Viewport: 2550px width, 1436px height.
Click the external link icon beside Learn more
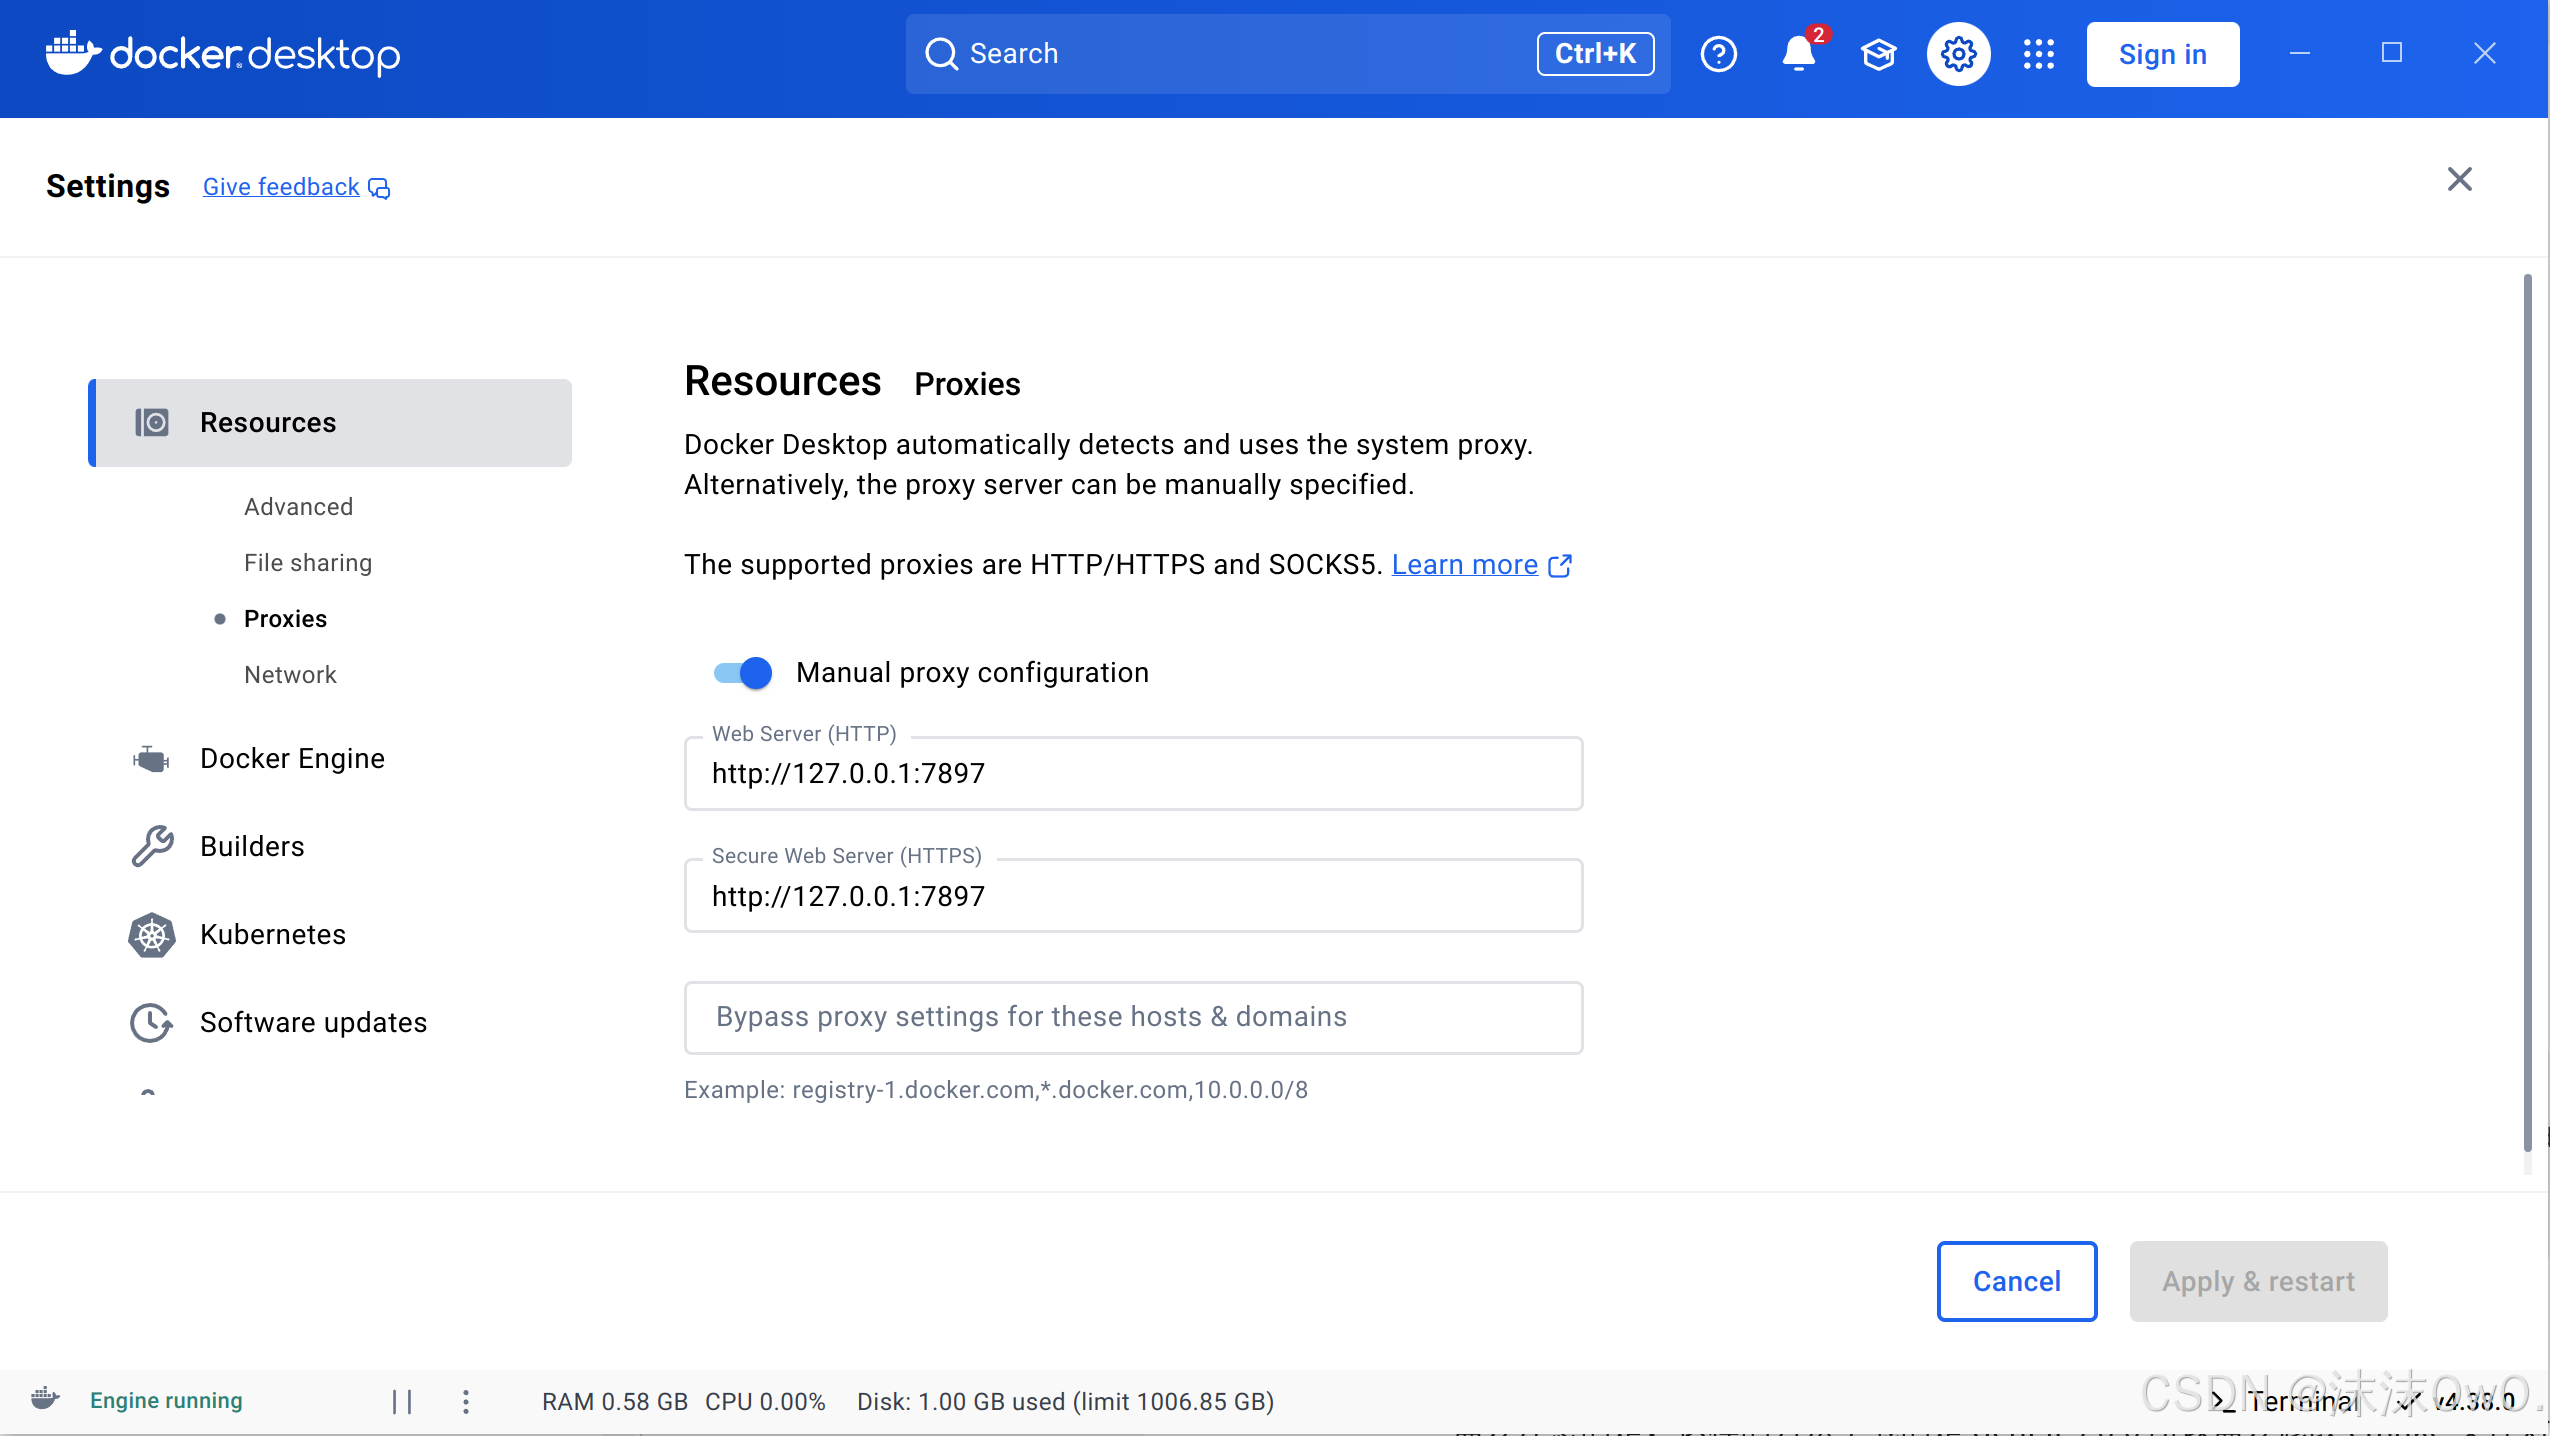(1560, 566)
